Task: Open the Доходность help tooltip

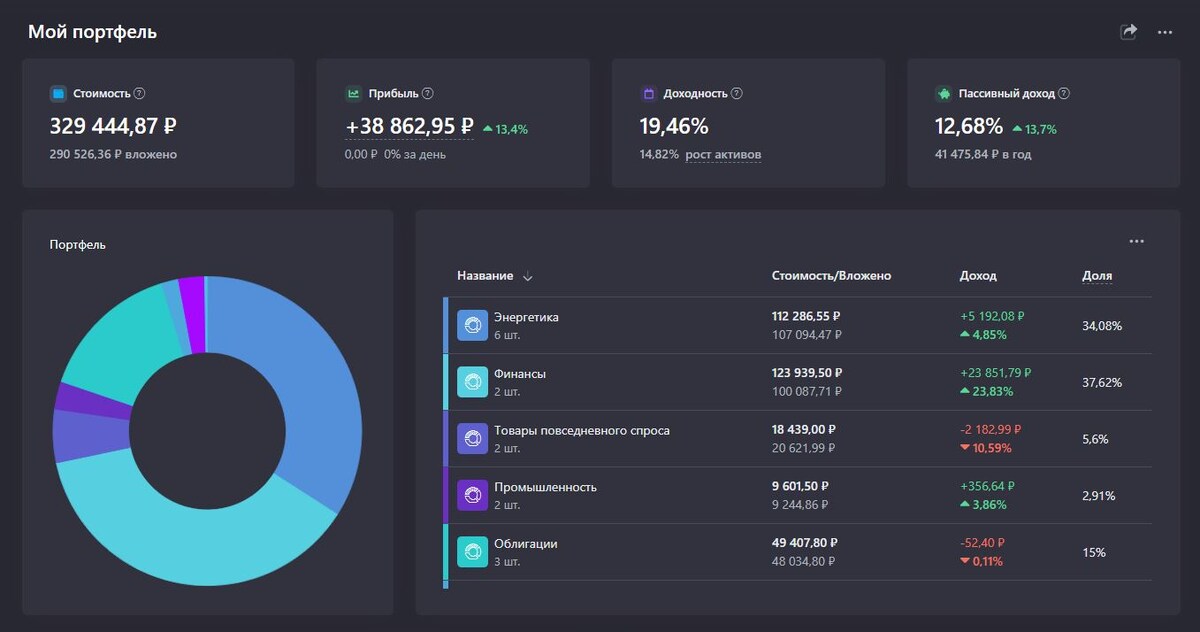Action: pyautogui.click(x=737, y=92)
